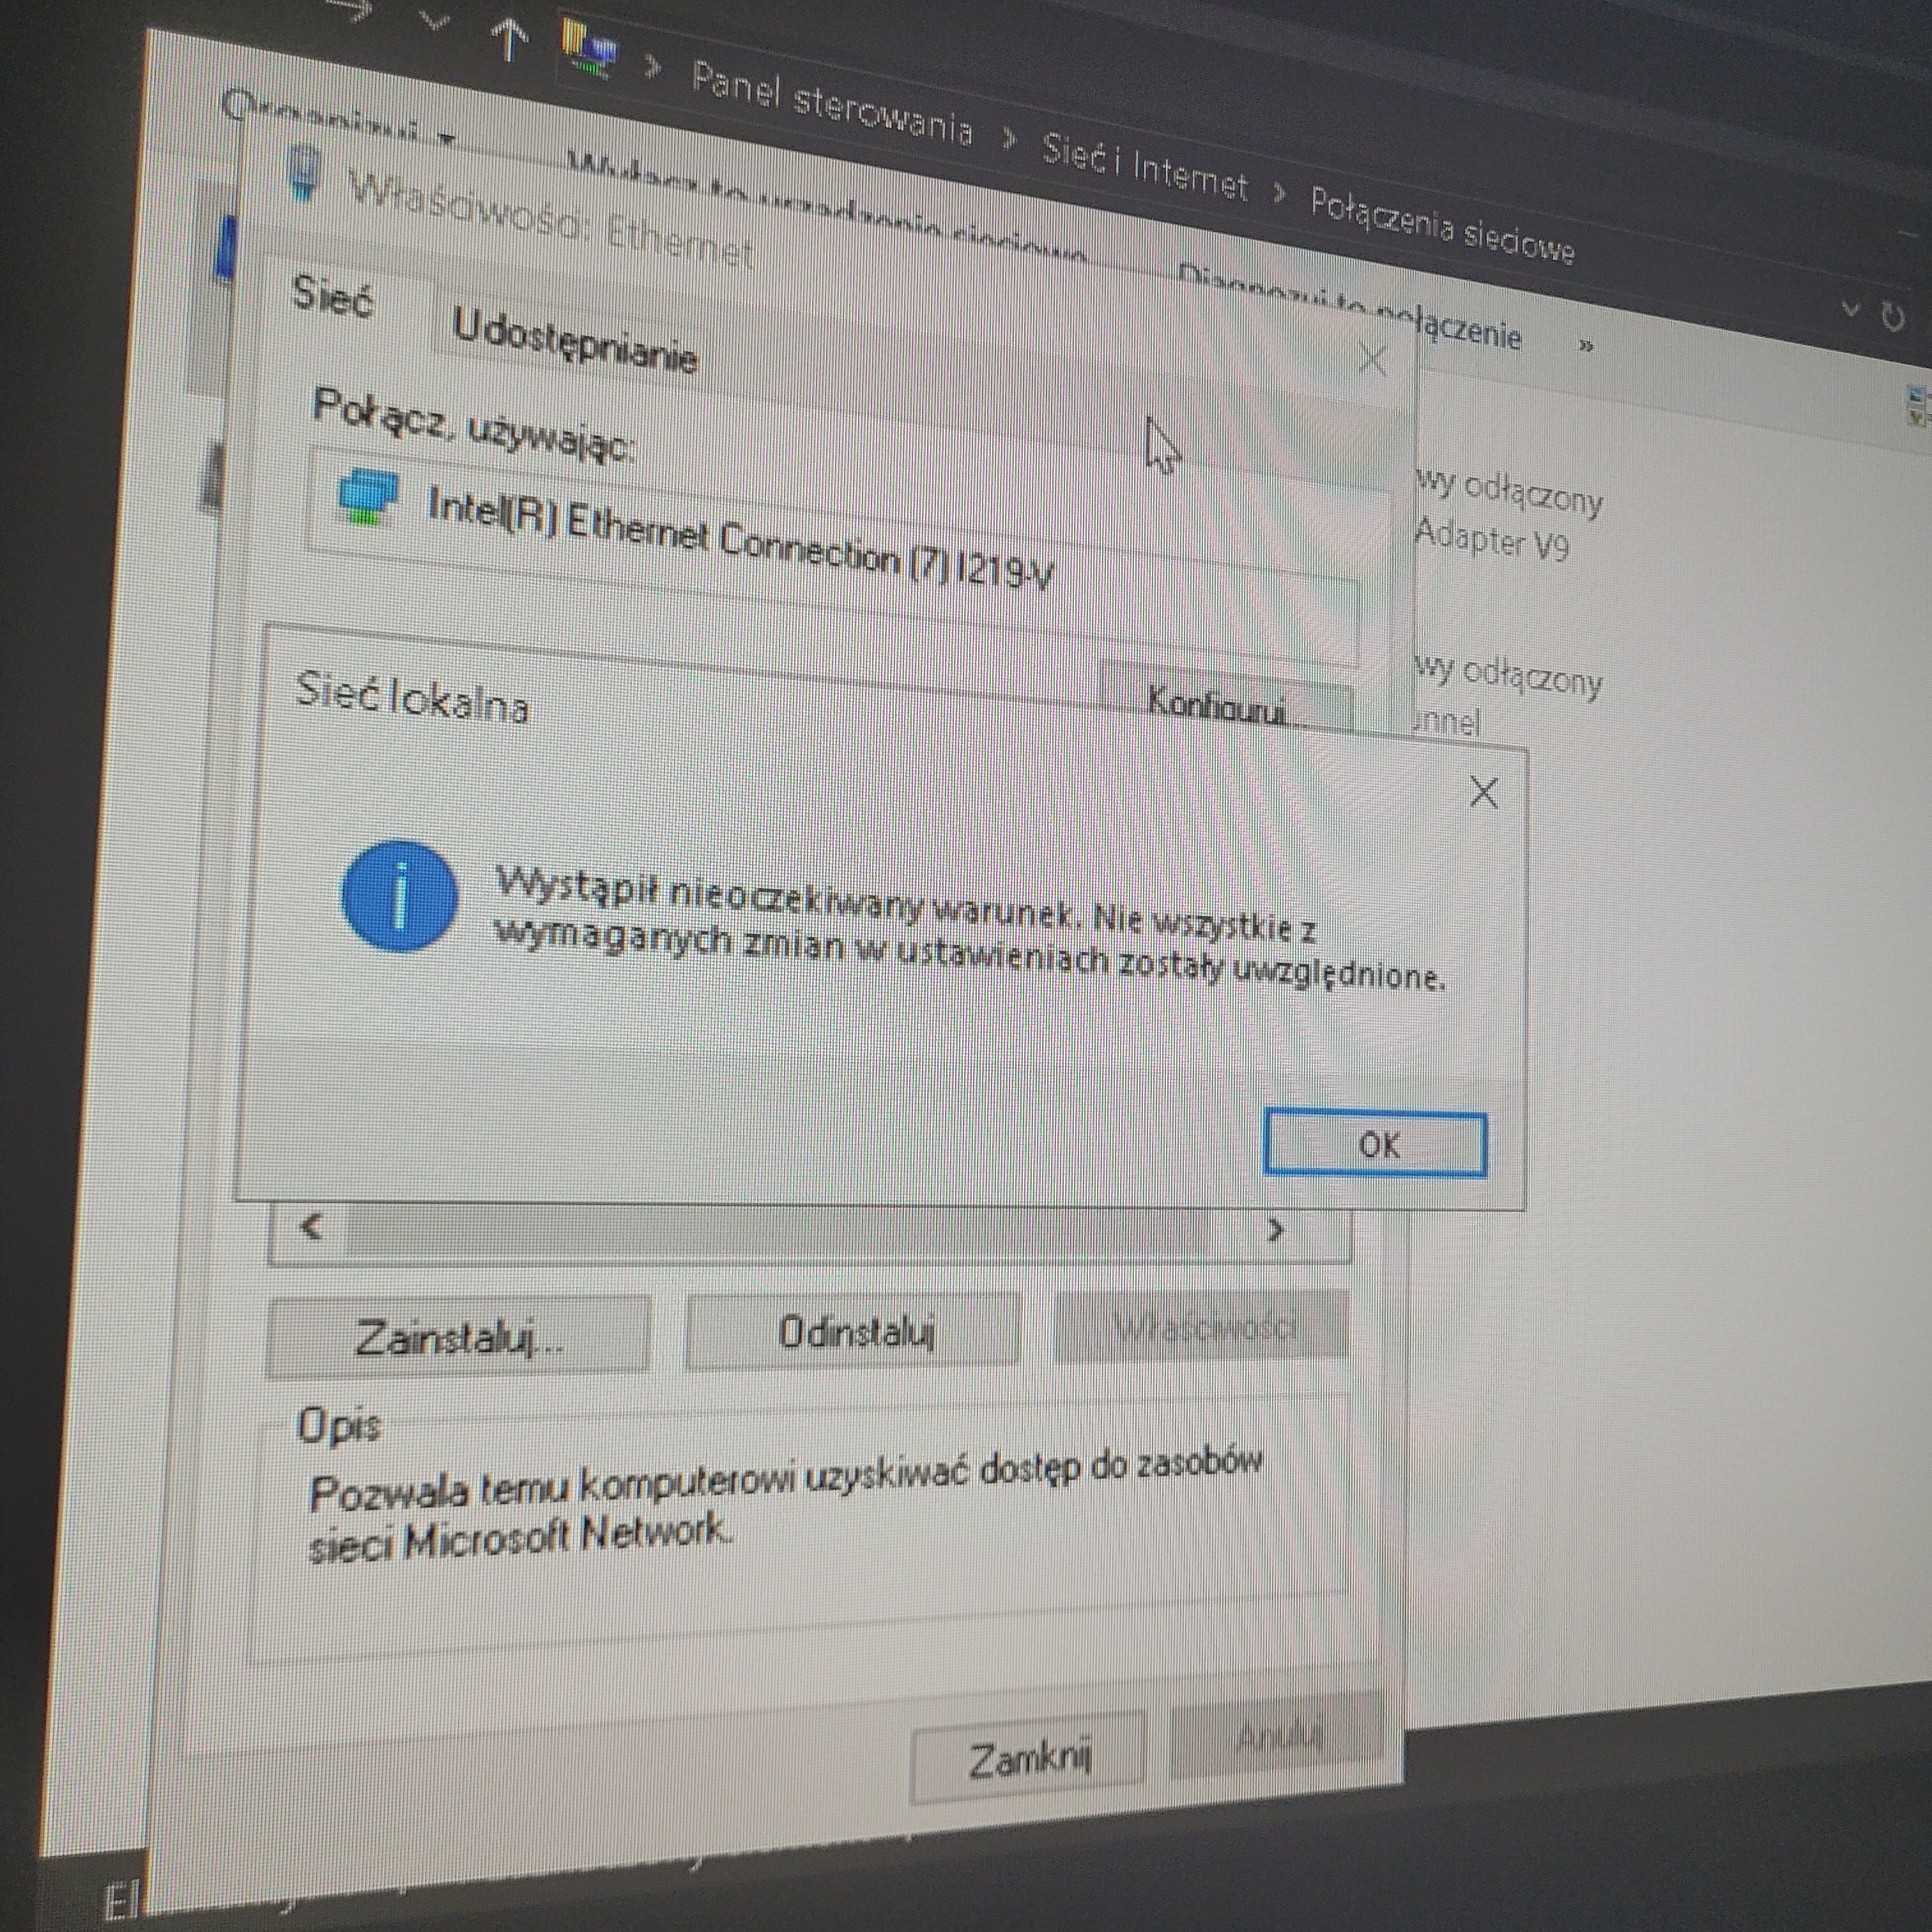Click the Up navigation arrow in Explorer
This screenshot has height=1932, width=1932.
(509, 40)
